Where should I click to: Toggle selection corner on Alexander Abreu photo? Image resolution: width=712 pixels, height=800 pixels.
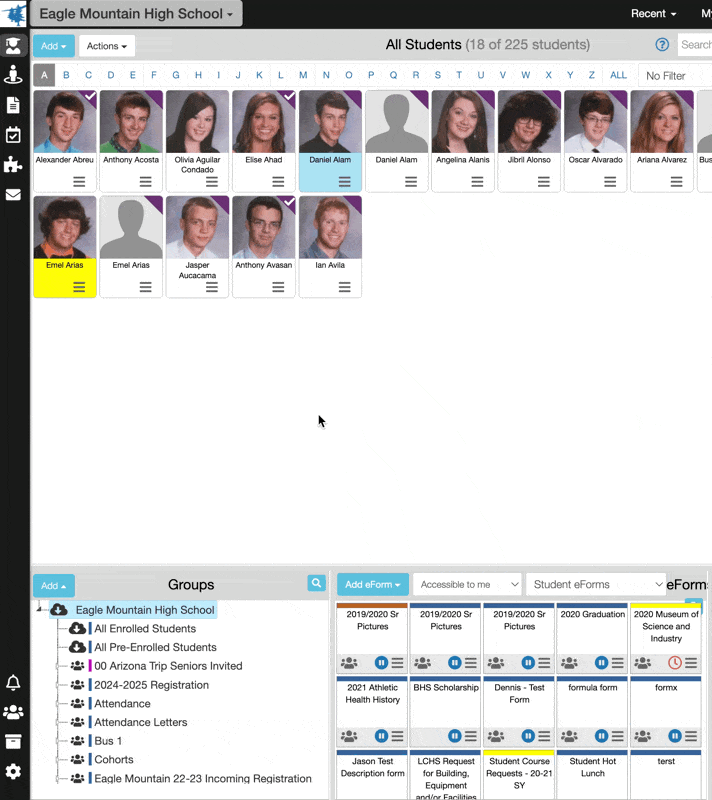coord(89,97)
